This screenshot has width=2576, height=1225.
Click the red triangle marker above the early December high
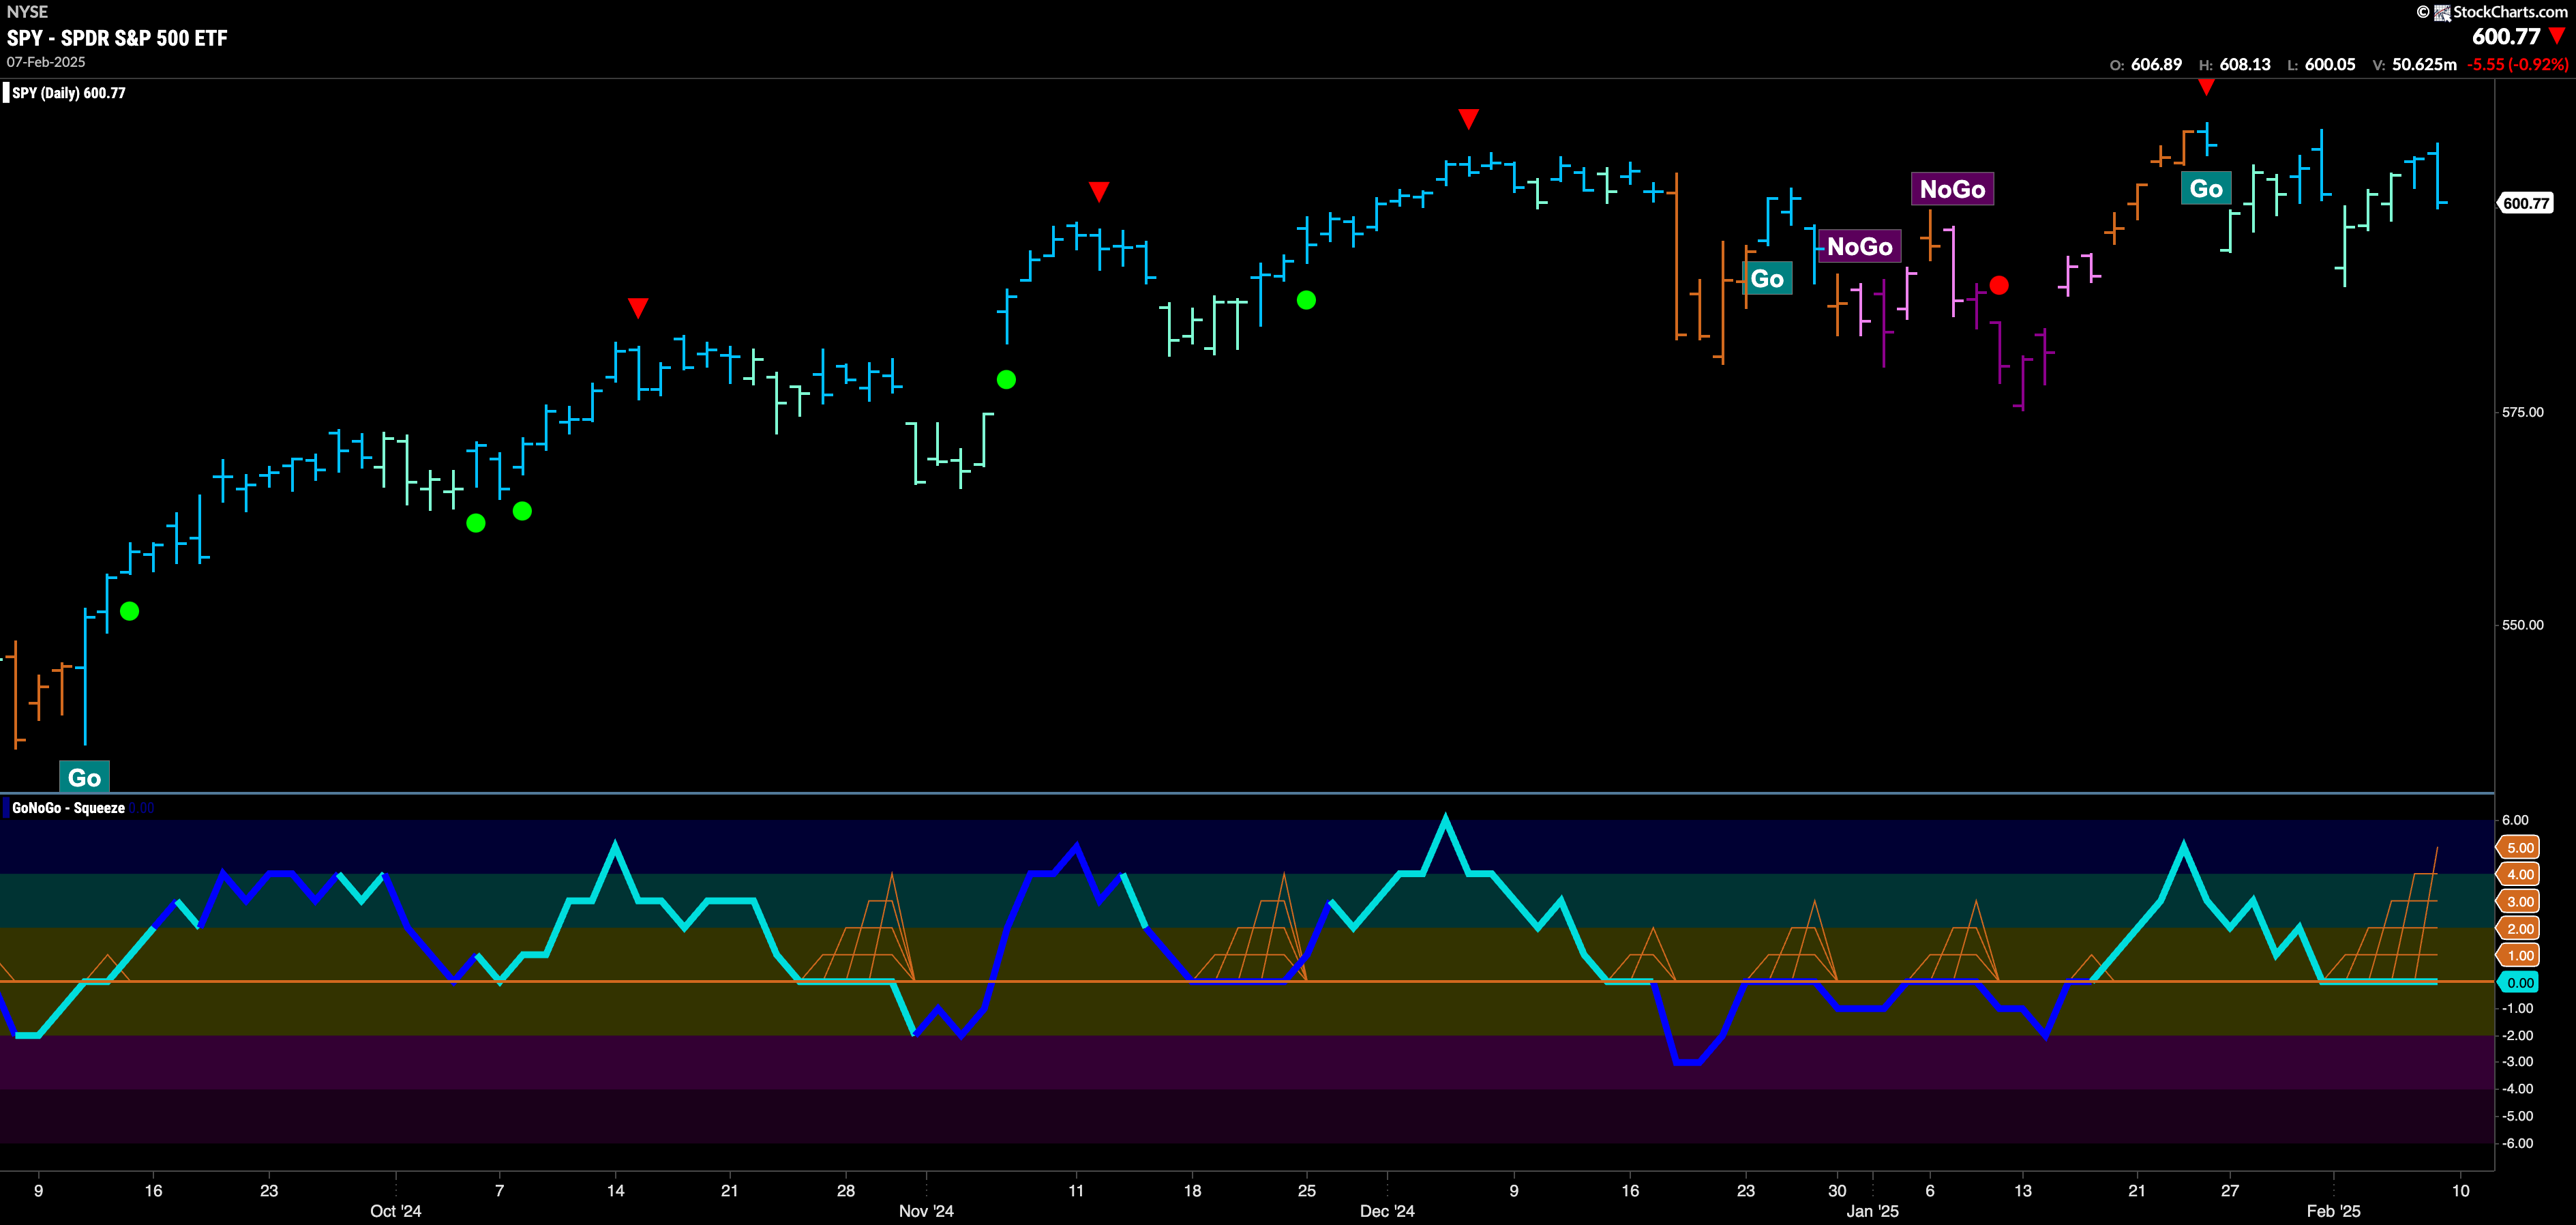[x=1468, y=119]
